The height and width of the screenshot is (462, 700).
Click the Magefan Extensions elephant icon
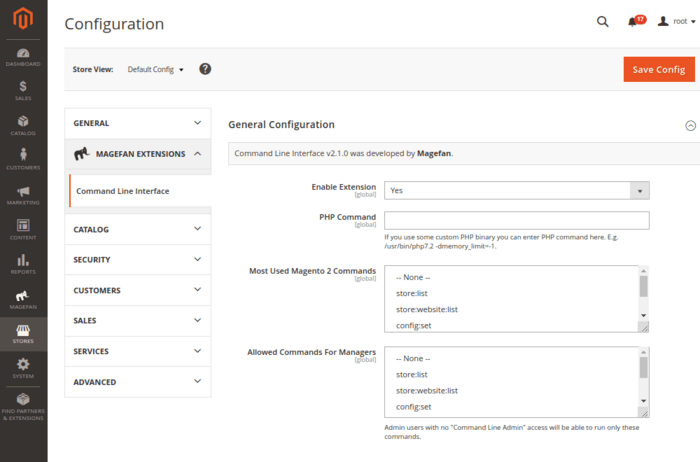point(82,154)
